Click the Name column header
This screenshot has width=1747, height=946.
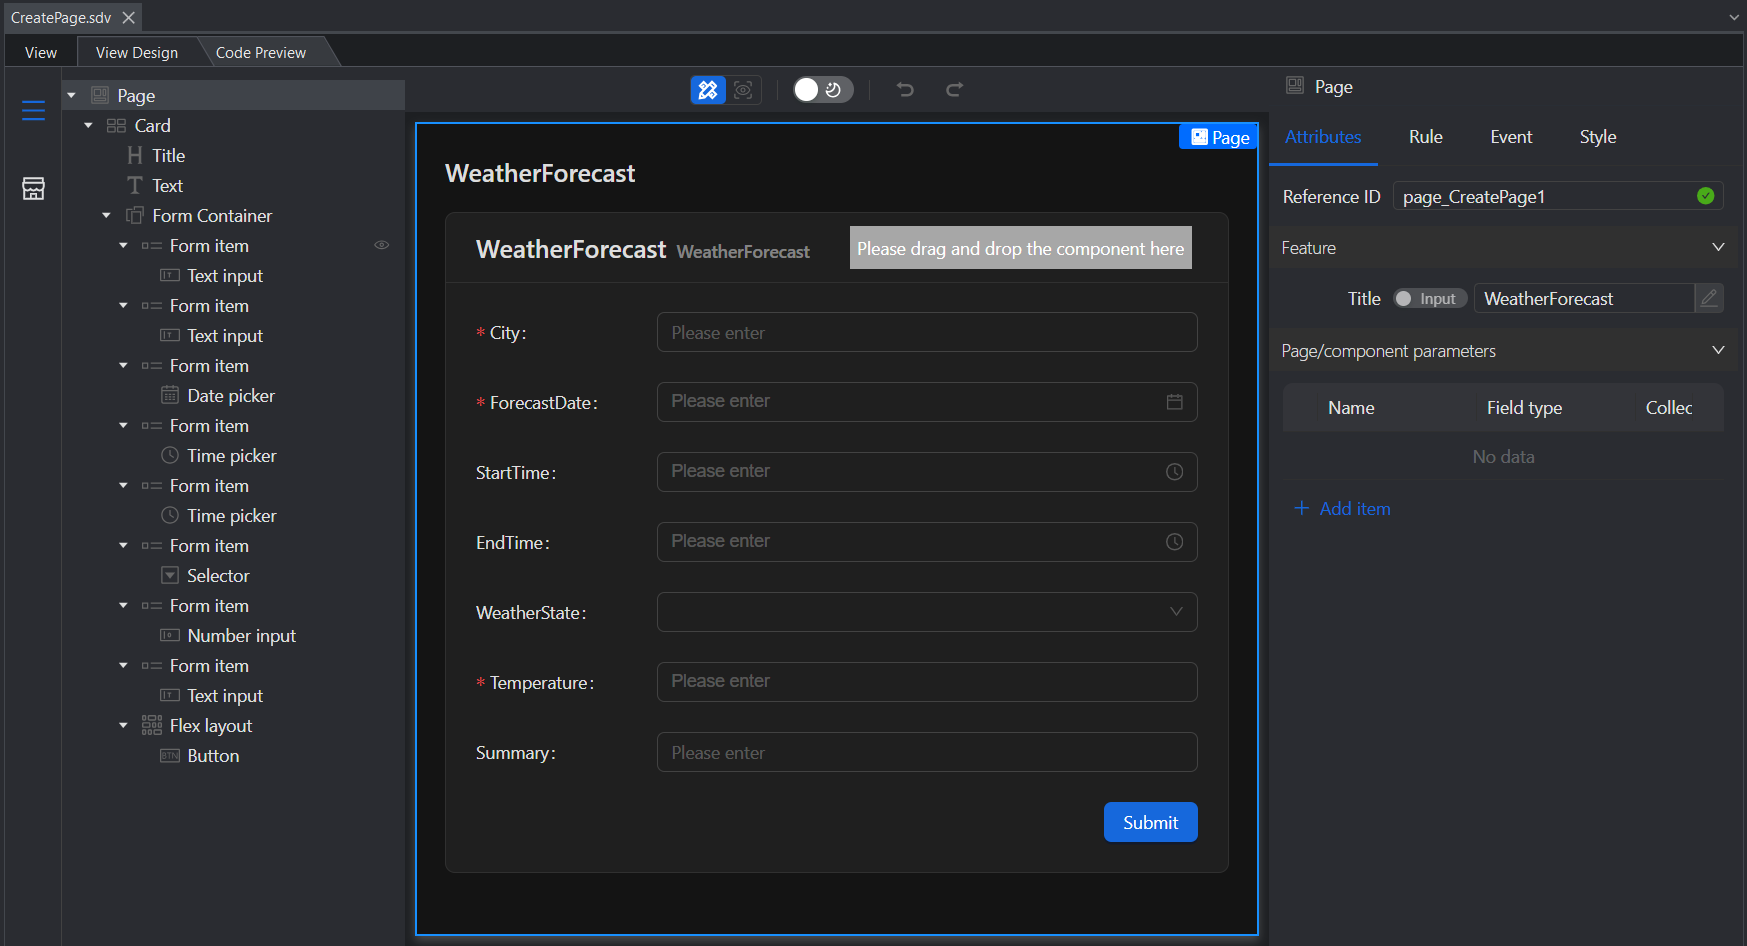1351,407
